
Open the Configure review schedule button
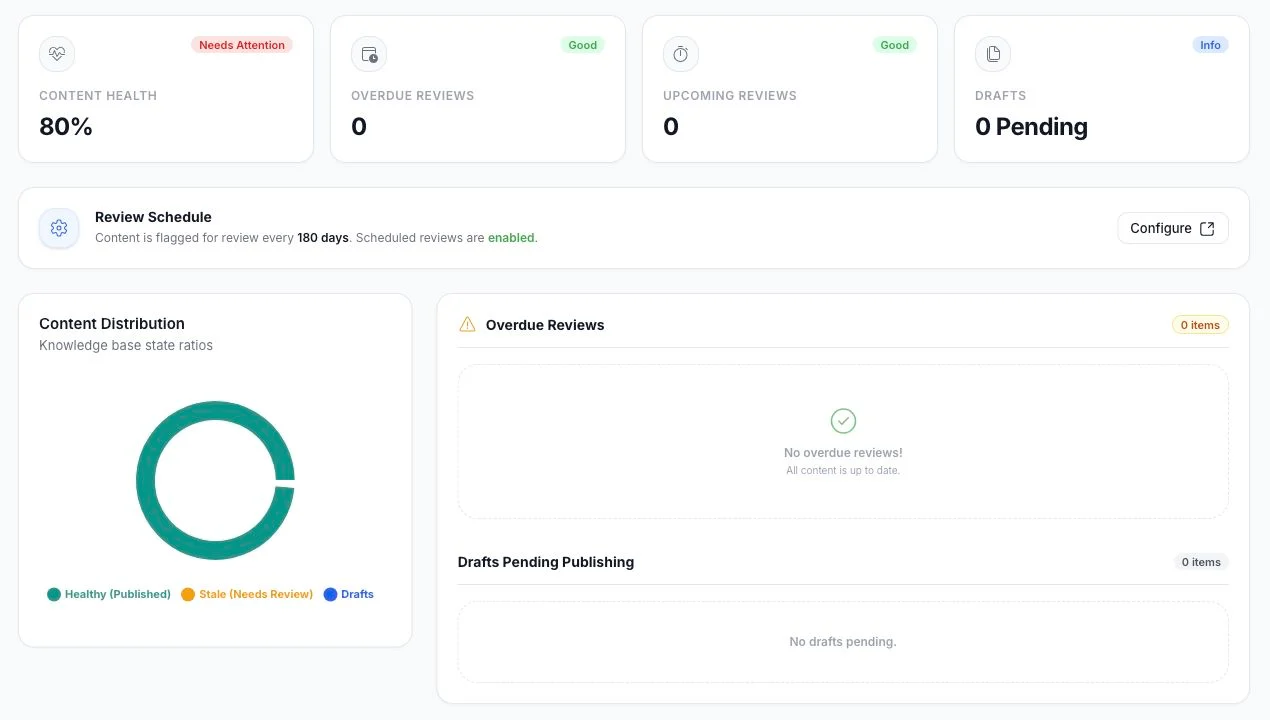1172,228
